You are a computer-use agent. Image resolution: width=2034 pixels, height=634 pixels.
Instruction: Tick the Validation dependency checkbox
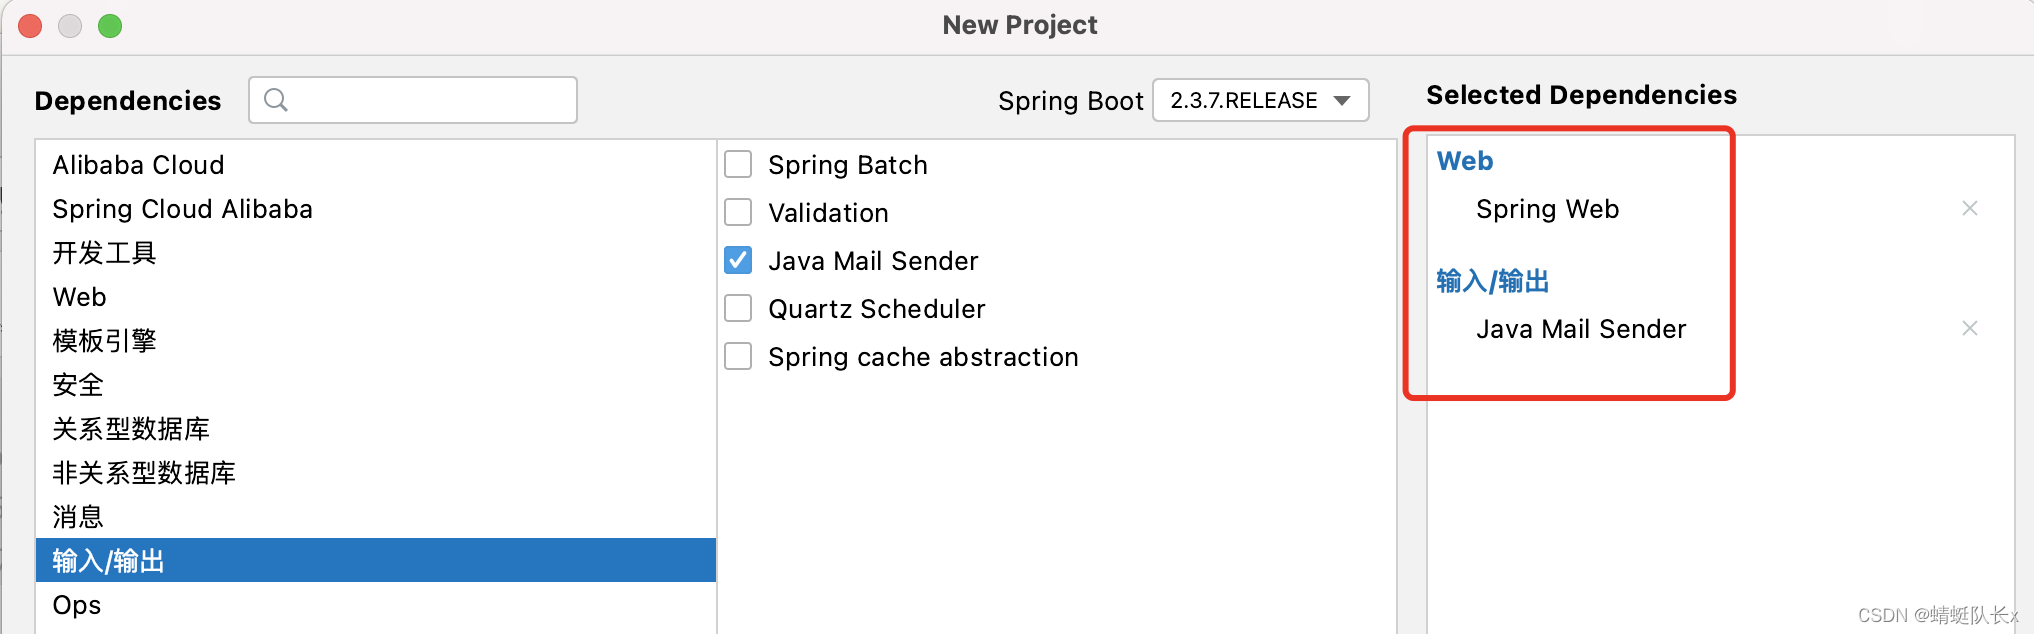point(738,212)
